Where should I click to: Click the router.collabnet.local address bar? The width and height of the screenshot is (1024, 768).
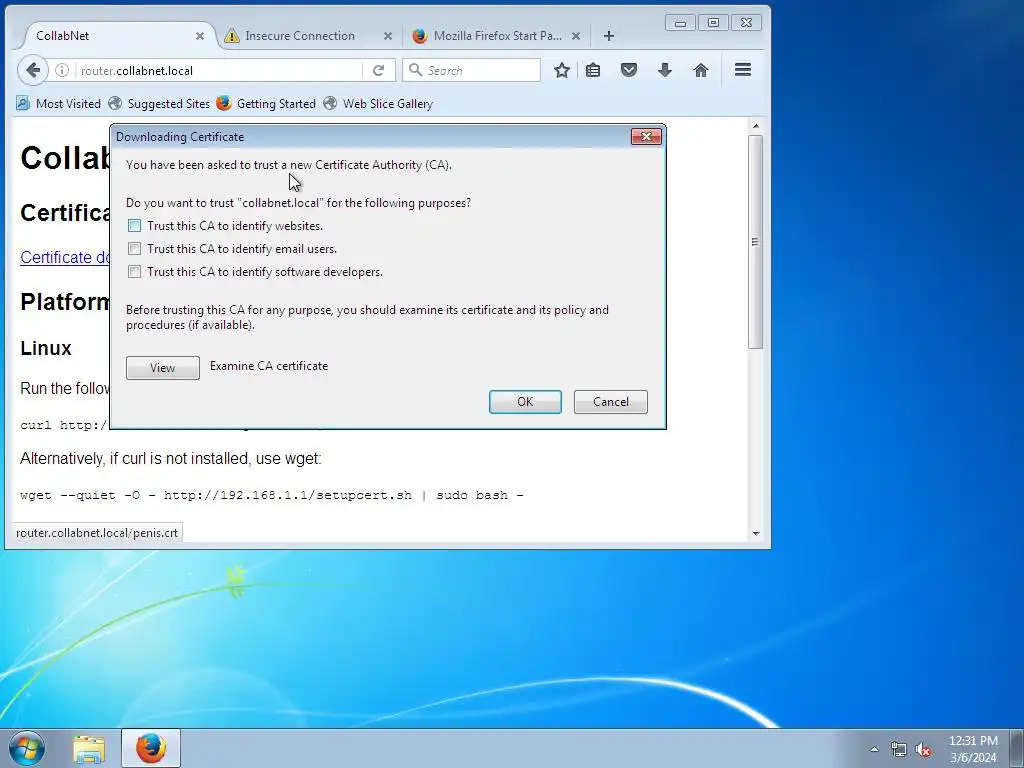click(x=219, y=71)
